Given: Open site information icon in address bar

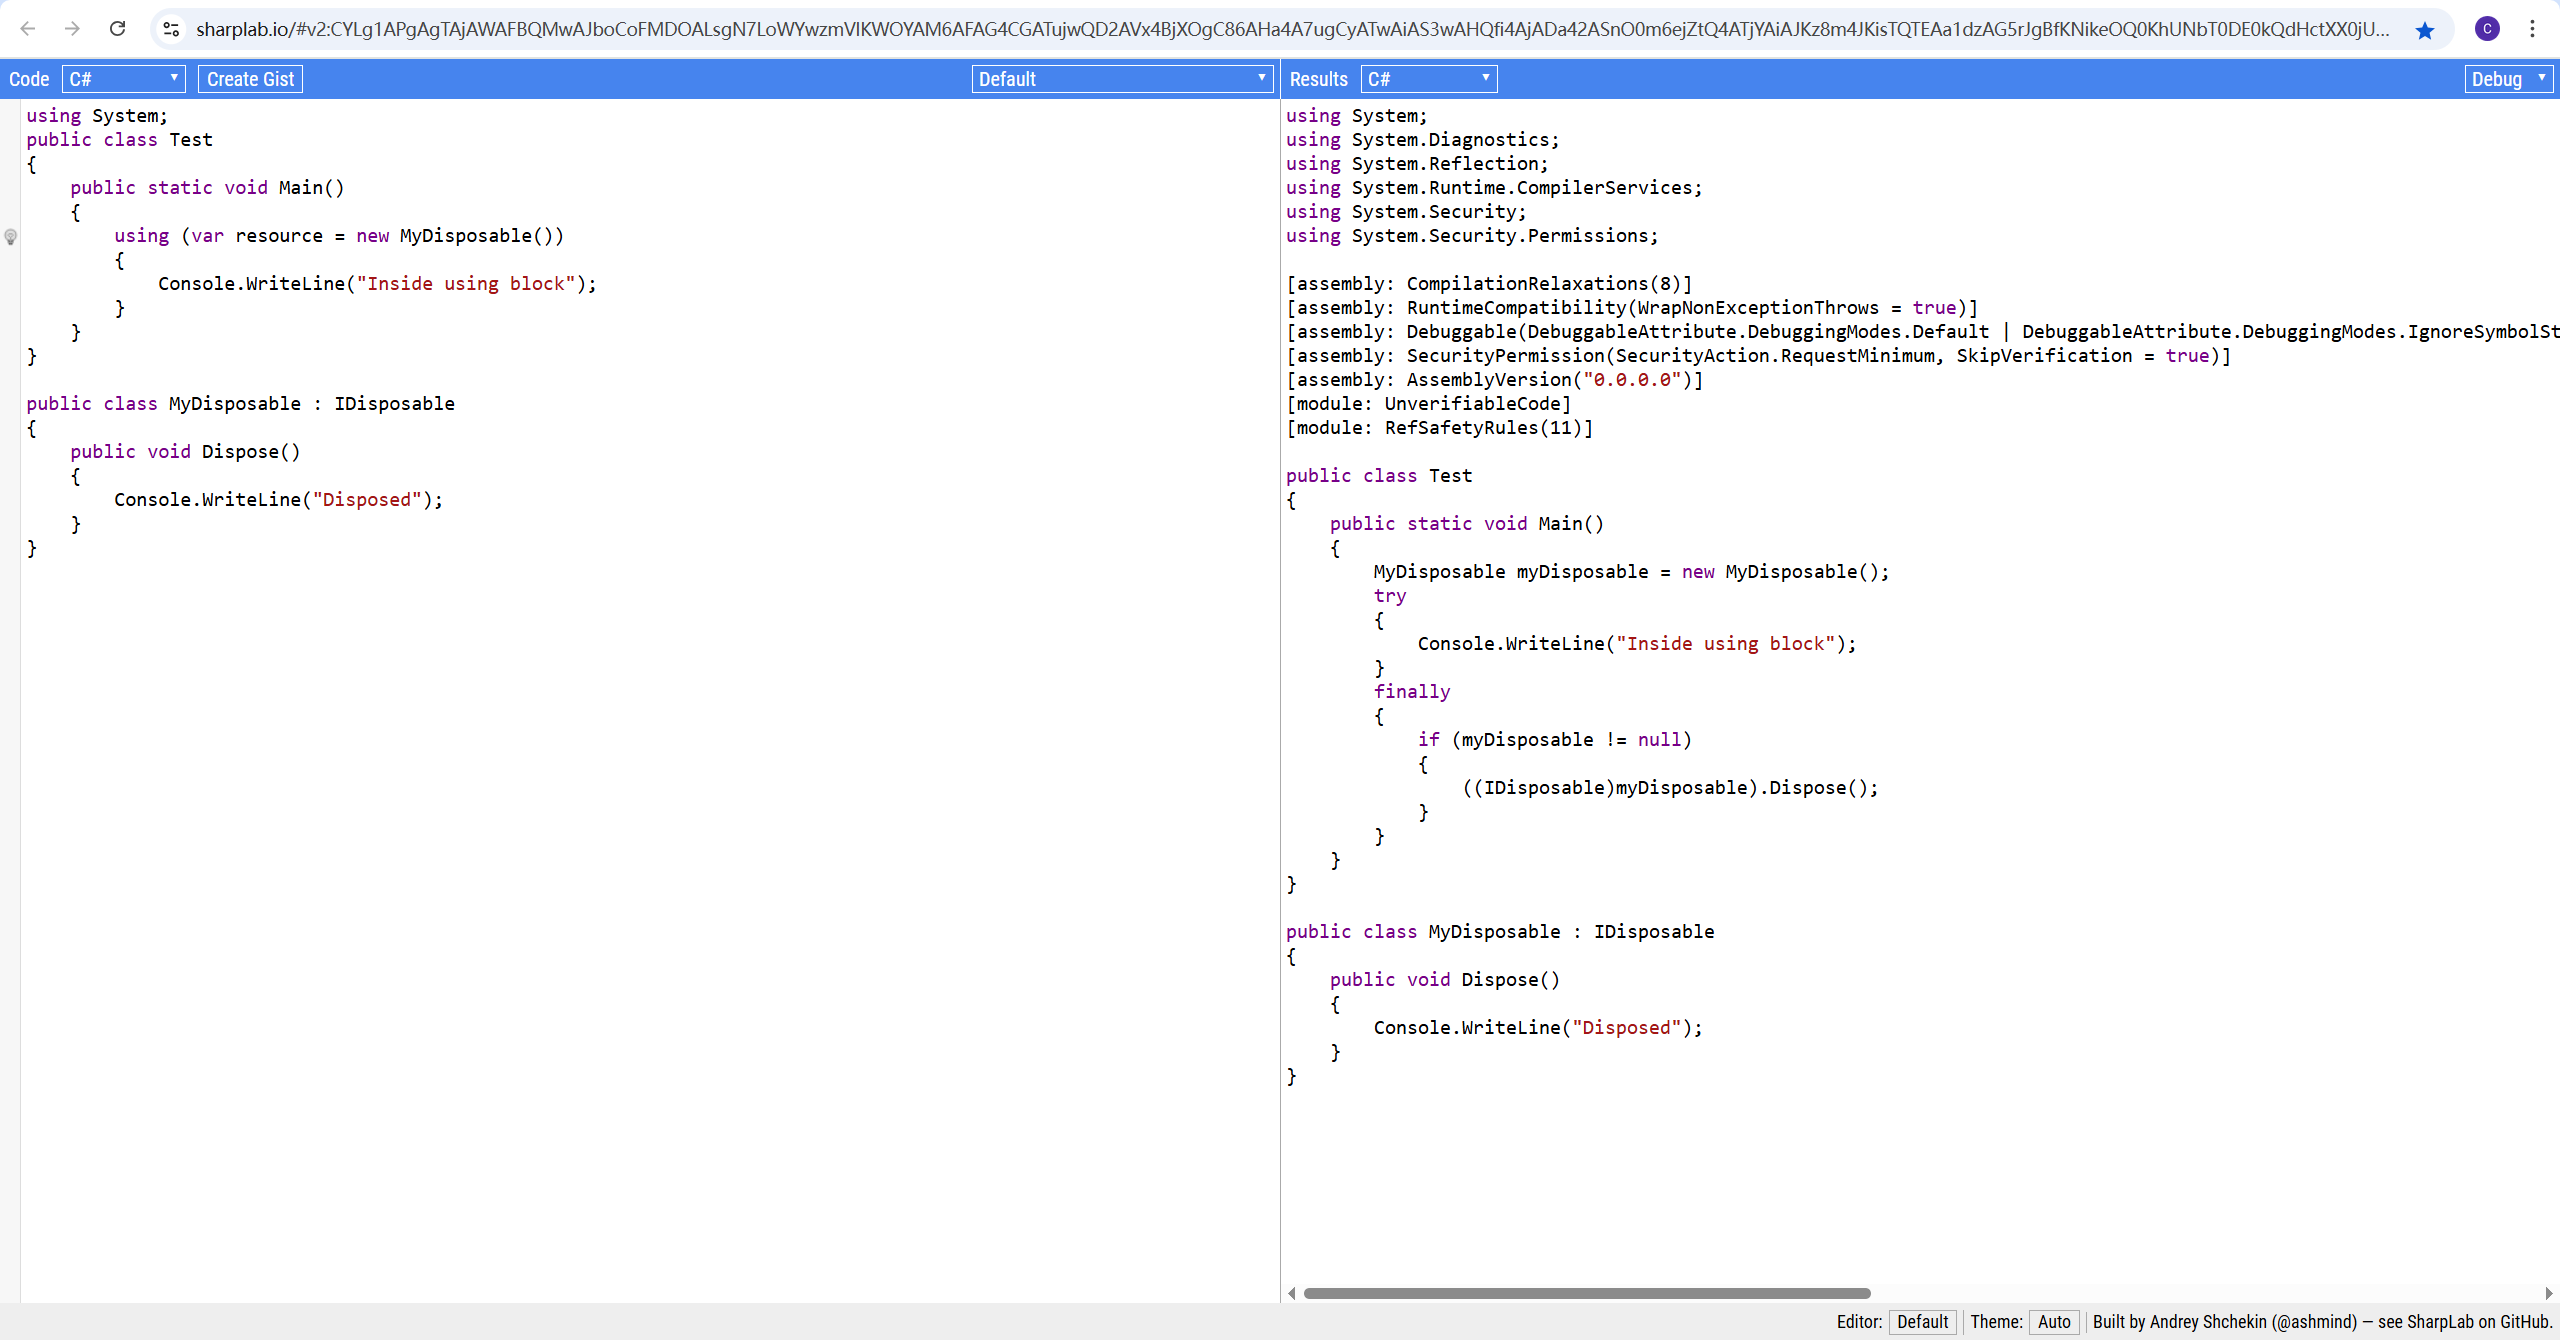Looking at the screenshot, I should 171,29.
